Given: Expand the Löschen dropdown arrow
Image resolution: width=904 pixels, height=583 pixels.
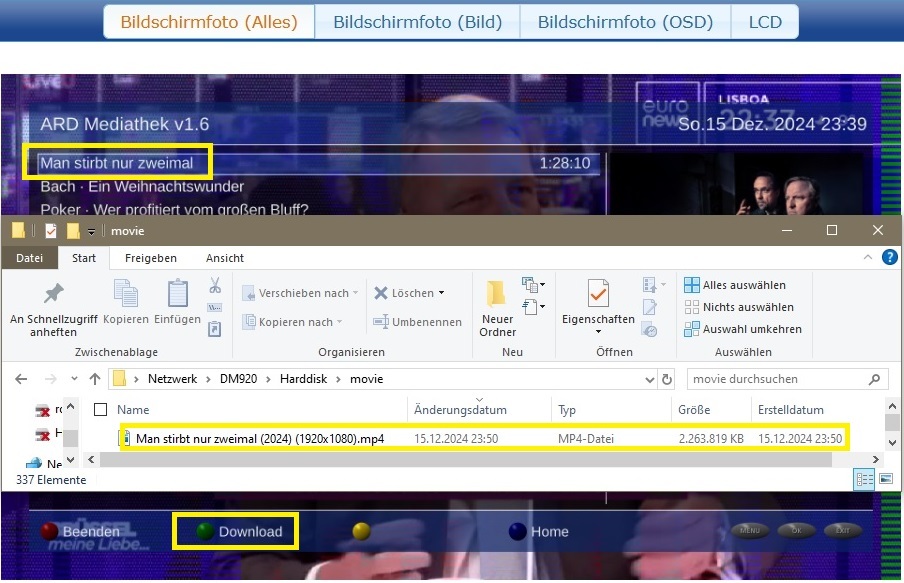Looking at the screenshot, I should pyautogui.click(x=442, y=293).
